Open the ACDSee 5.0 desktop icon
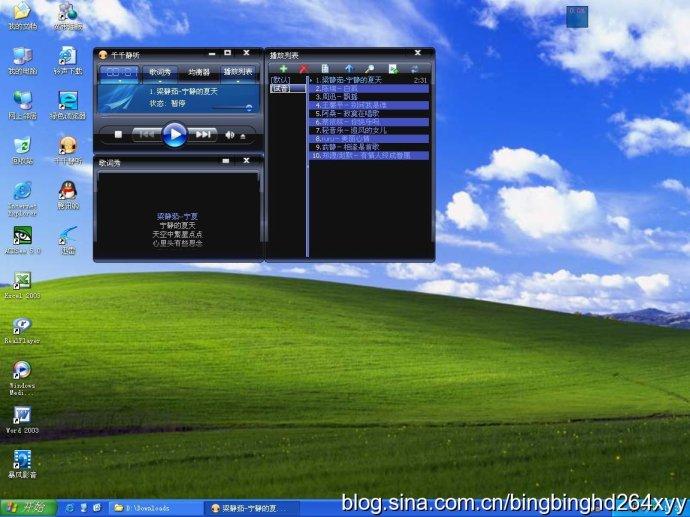The width and height of the screenshot is (690, 517). click(22, 241)
